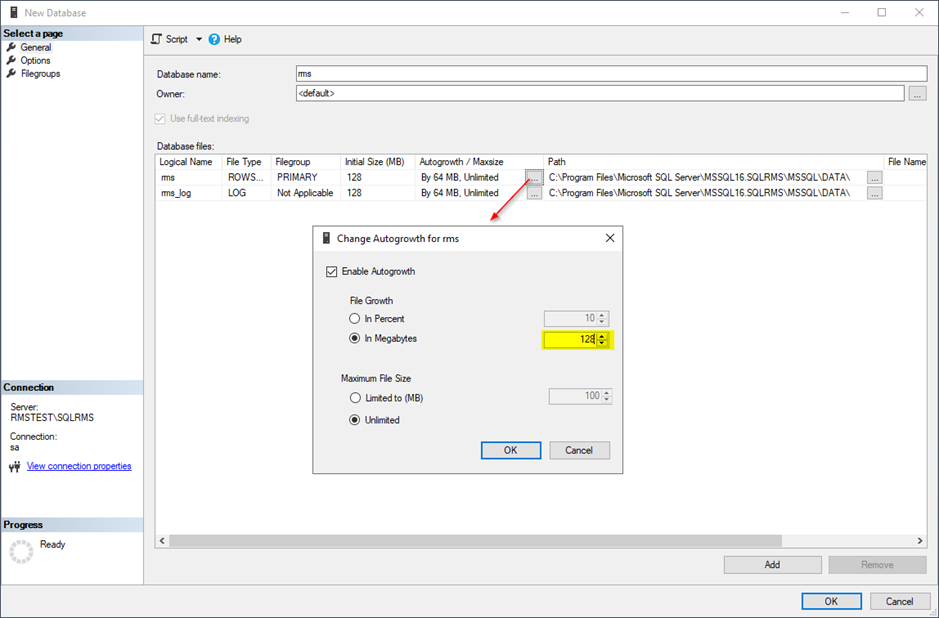
Task: Toggle the Enable Autogrowth checkbox
Action: (331, 272)
